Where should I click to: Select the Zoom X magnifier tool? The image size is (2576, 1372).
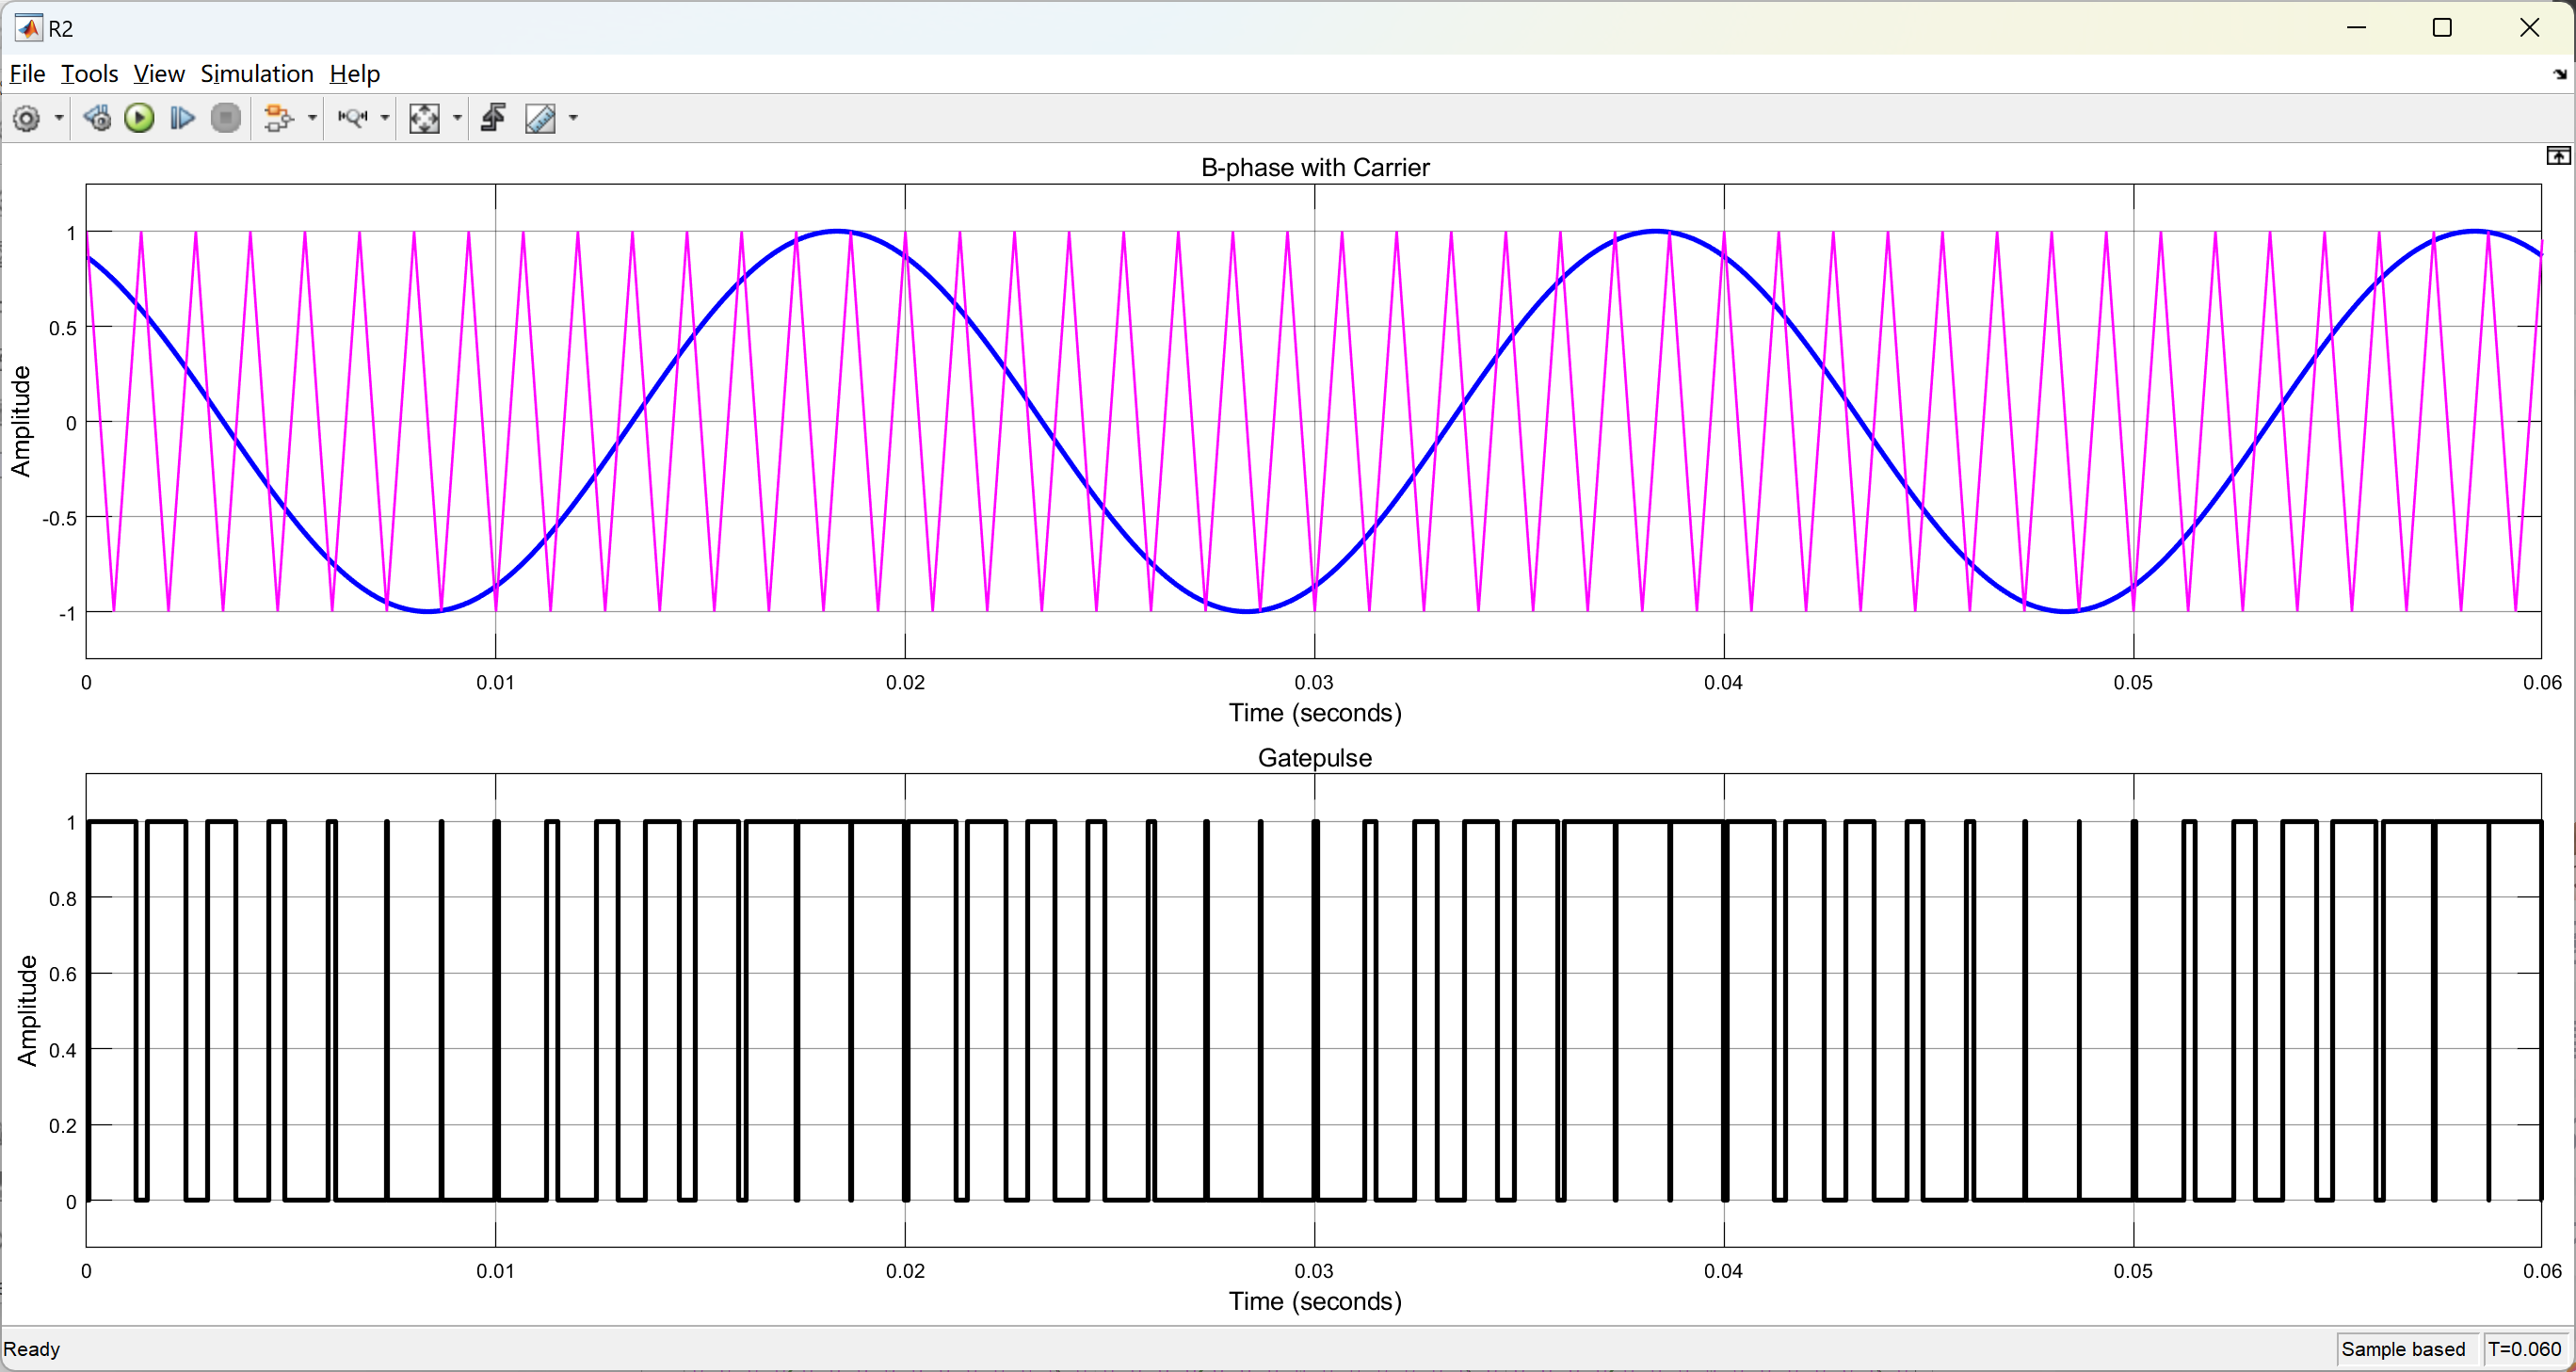[352, 119]
